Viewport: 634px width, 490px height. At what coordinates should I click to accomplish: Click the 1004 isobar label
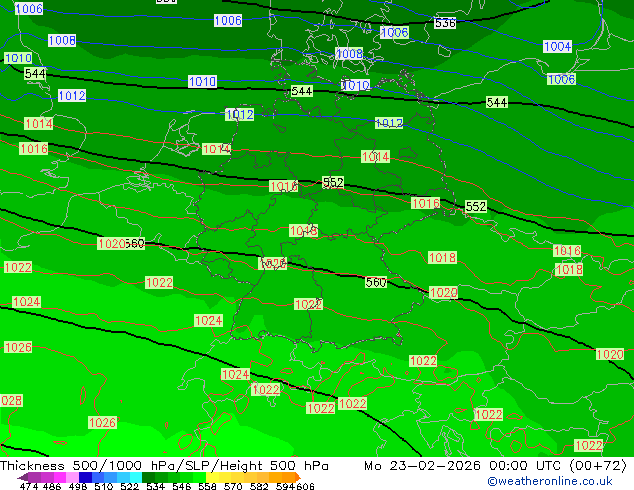(557, 46)
